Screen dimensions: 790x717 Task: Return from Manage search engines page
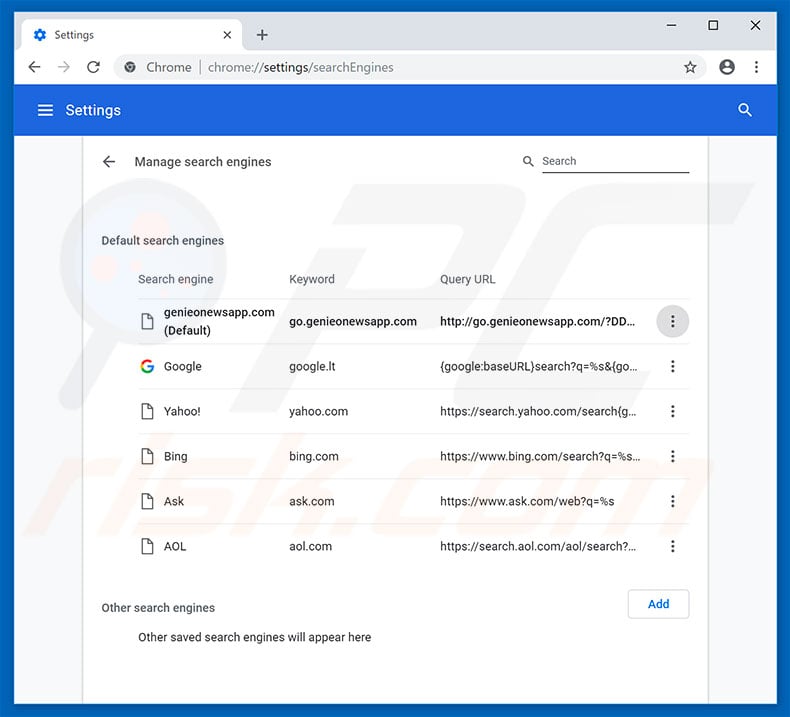tap(109, 162)
